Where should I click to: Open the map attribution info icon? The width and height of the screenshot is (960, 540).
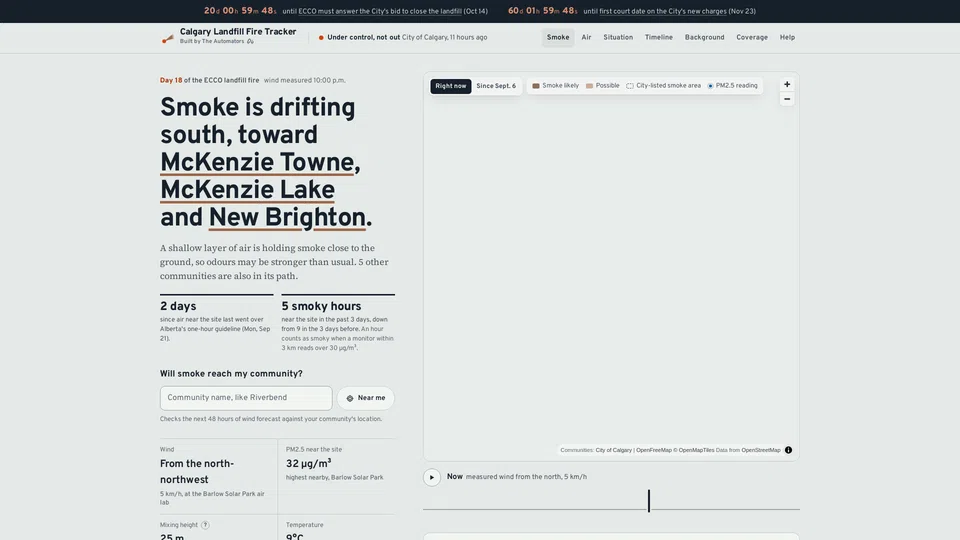coord(789,450)
